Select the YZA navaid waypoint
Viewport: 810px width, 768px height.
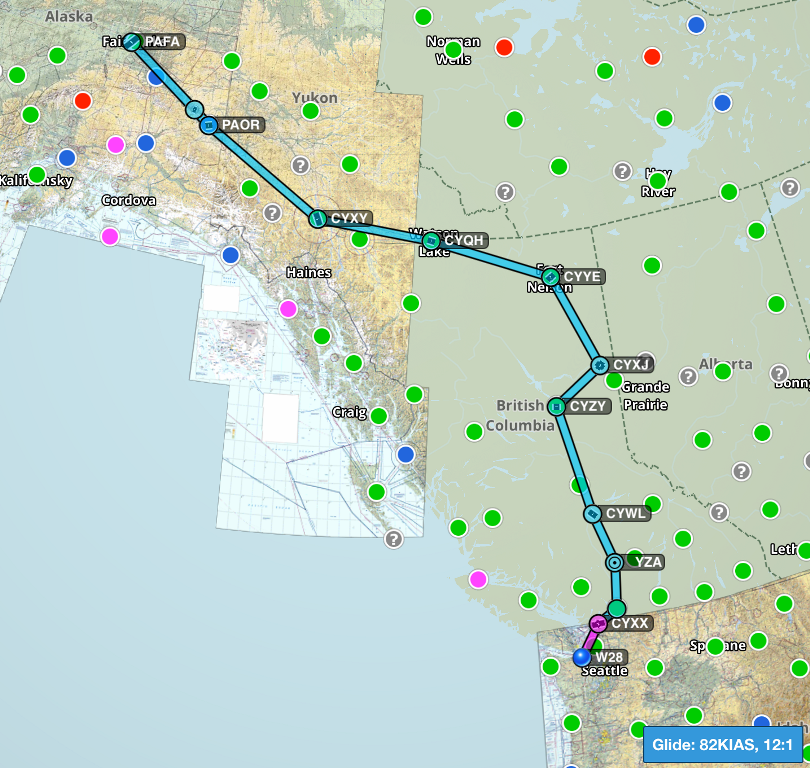[615, 562]
